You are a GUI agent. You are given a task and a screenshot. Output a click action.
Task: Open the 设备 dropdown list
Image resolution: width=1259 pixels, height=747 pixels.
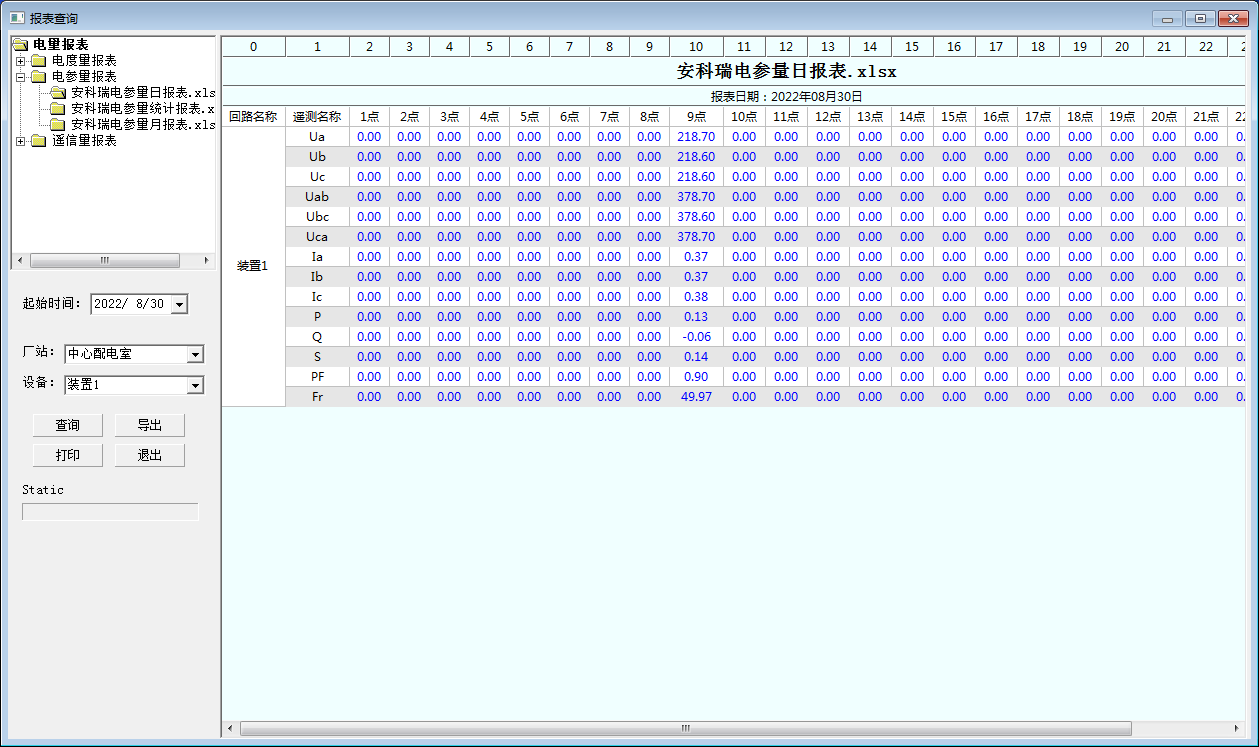point(196,385)
